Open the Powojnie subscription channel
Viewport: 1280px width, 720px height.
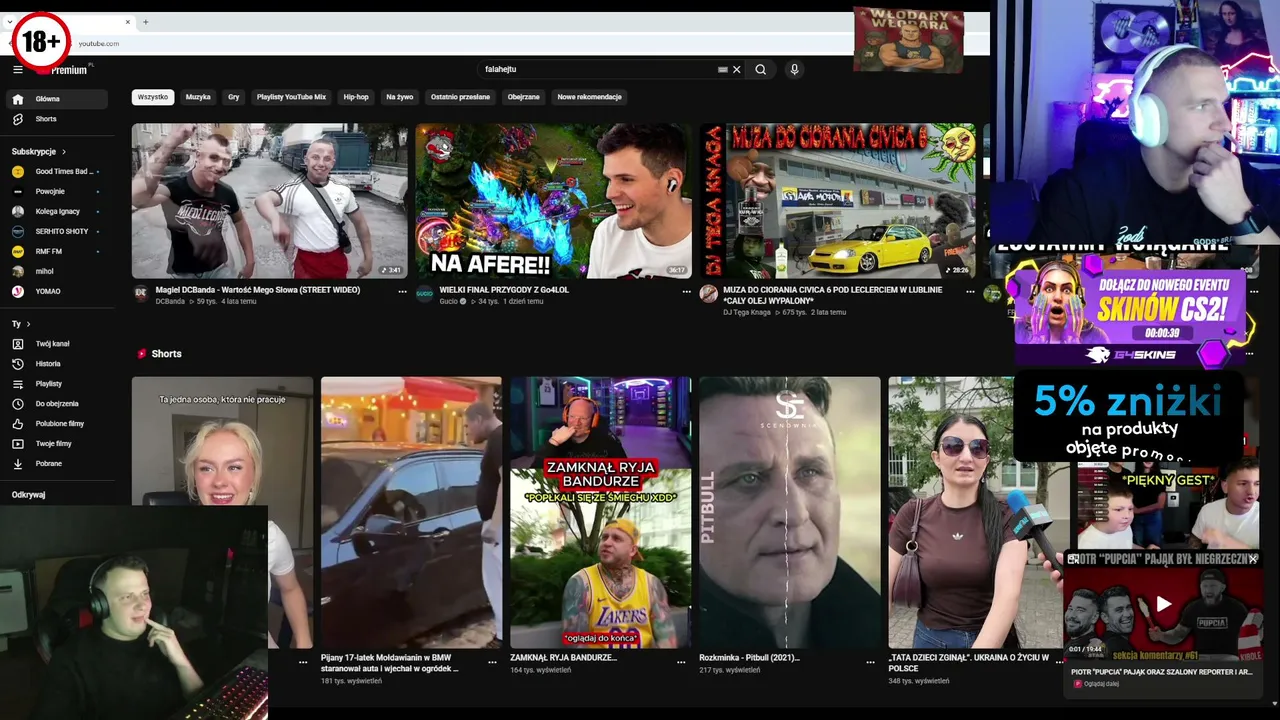(x=56, y=191)
